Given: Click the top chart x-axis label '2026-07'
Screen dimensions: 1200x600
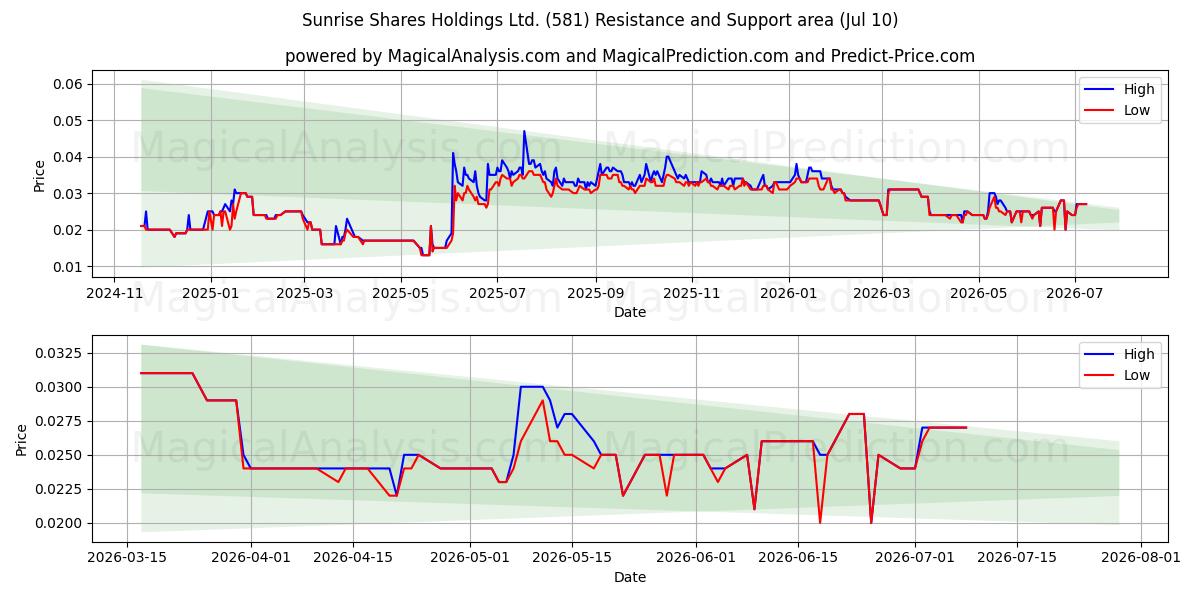Looking at the screenshot, I should [1075, 293].
